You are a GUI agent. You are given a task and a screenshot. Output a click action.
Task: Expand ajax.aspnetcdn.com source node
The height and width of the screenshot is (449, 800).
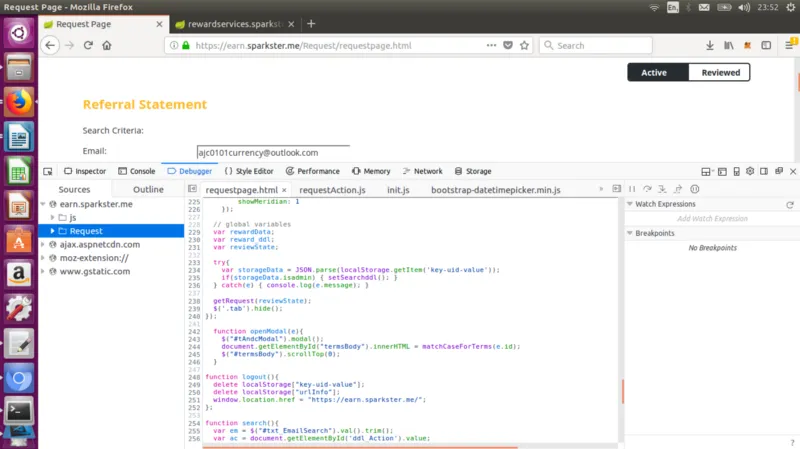[x=43, y=245]
